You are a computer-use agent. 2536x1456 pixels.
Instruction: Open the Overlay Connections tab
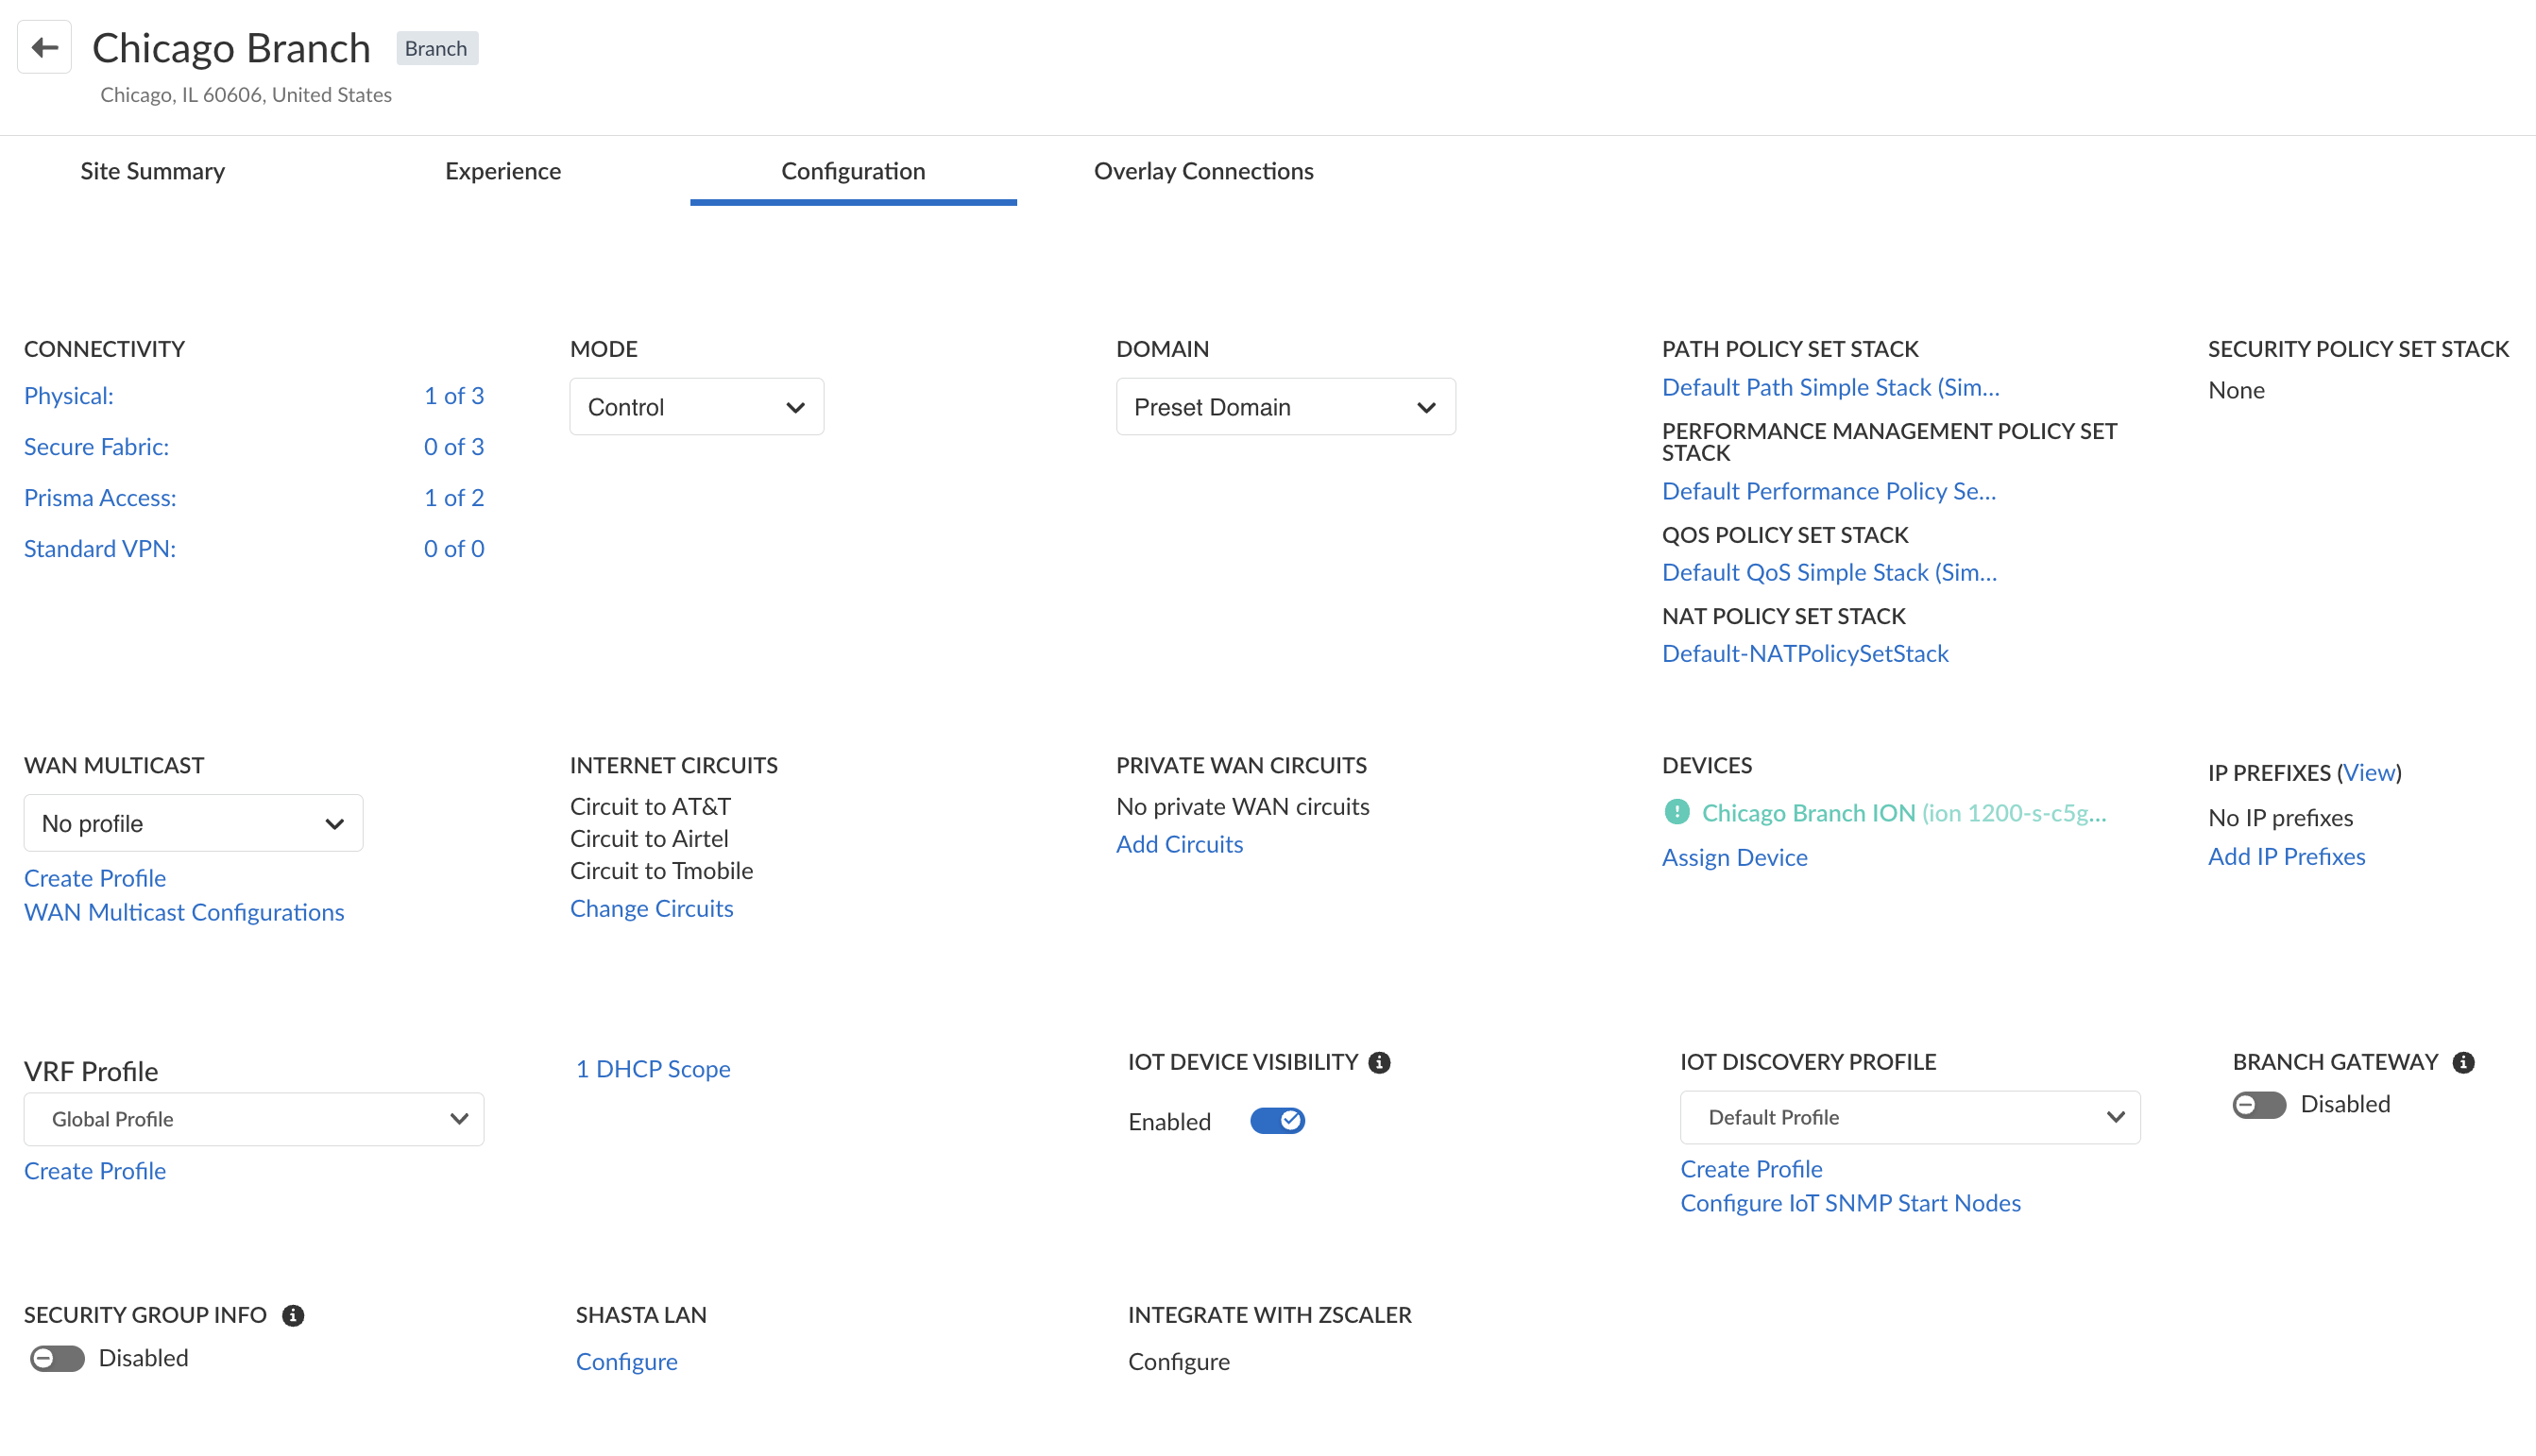(1203, 171)
